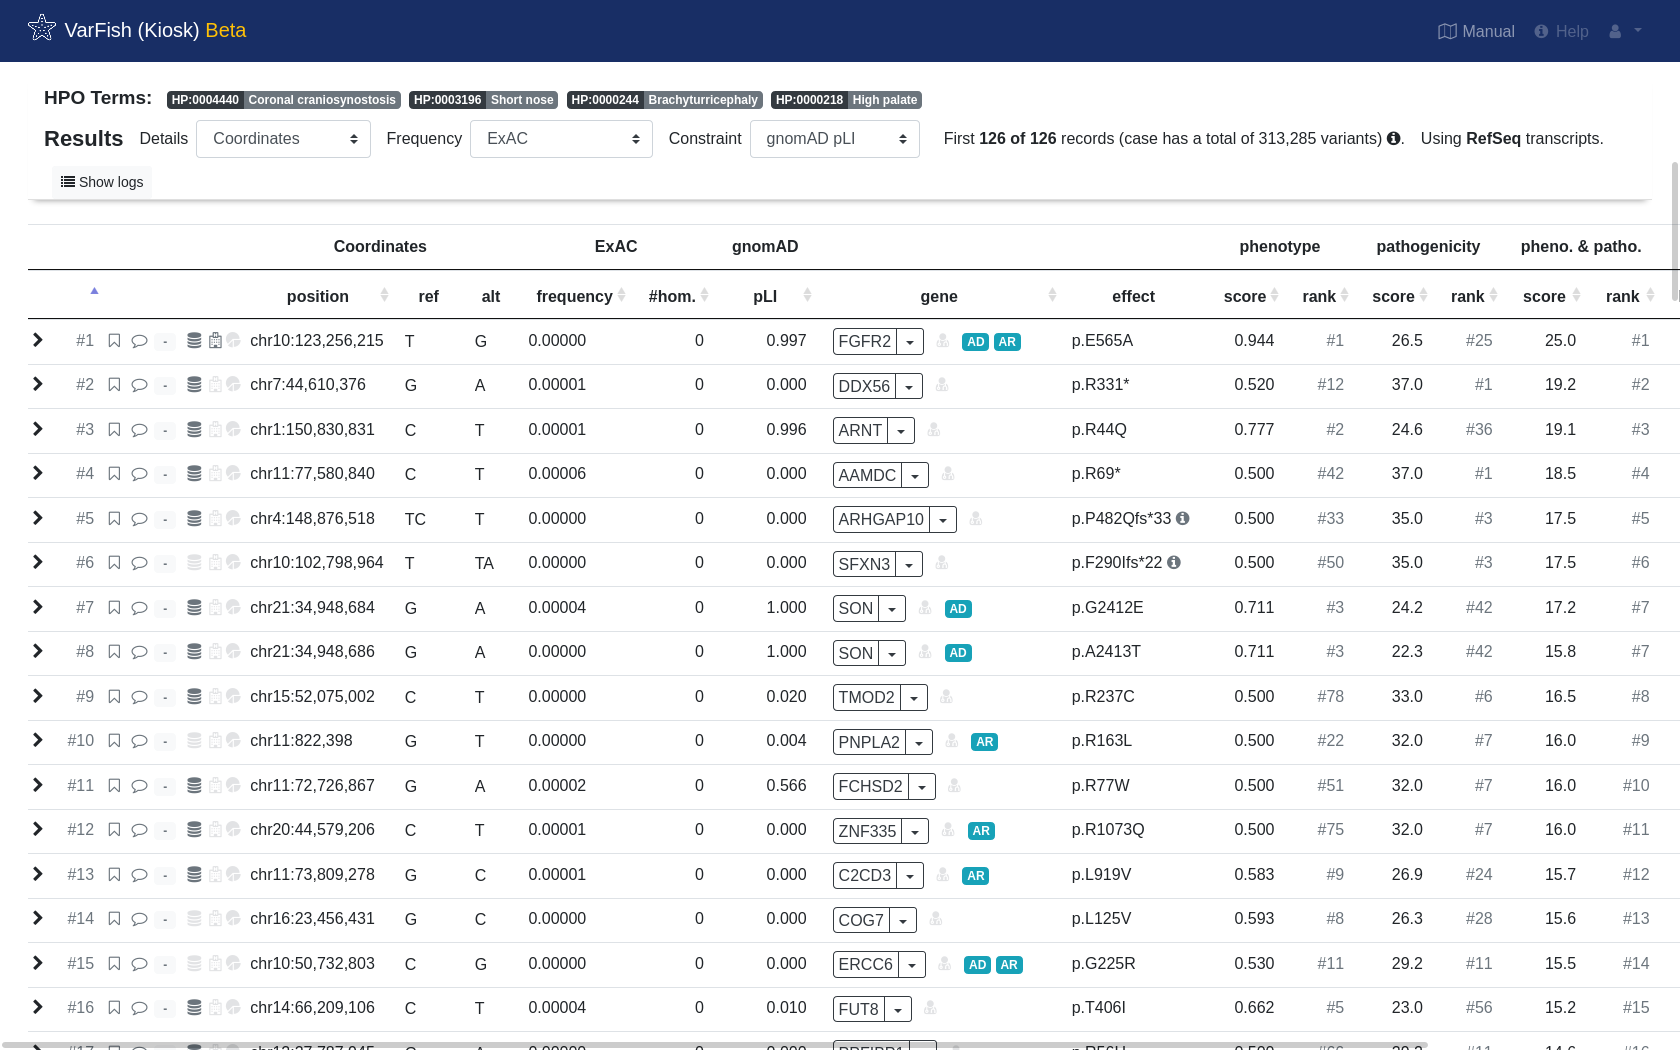The image size is (1680, 1050).
Task: Click HP:0004440 Coronal craniosynostosis term
Action: click(284, 100)
